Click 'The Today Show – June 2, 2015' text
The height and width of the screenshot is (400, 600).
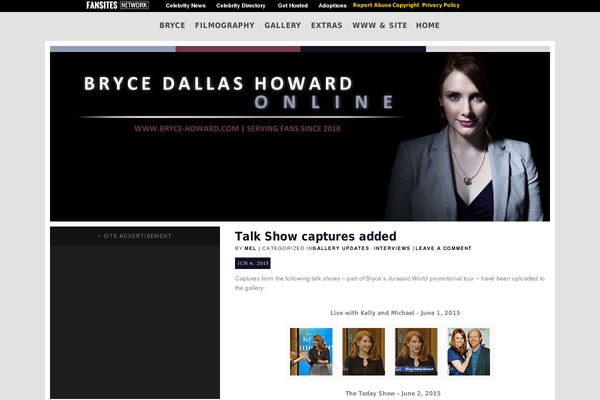pyautogui.click(x=393, y=393)
